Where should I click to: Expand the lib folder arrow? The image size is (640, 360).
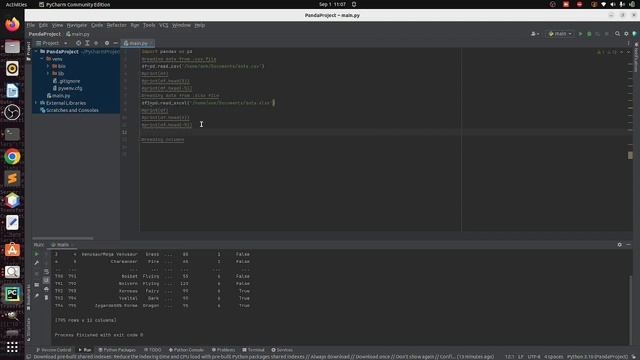[48, 73]
